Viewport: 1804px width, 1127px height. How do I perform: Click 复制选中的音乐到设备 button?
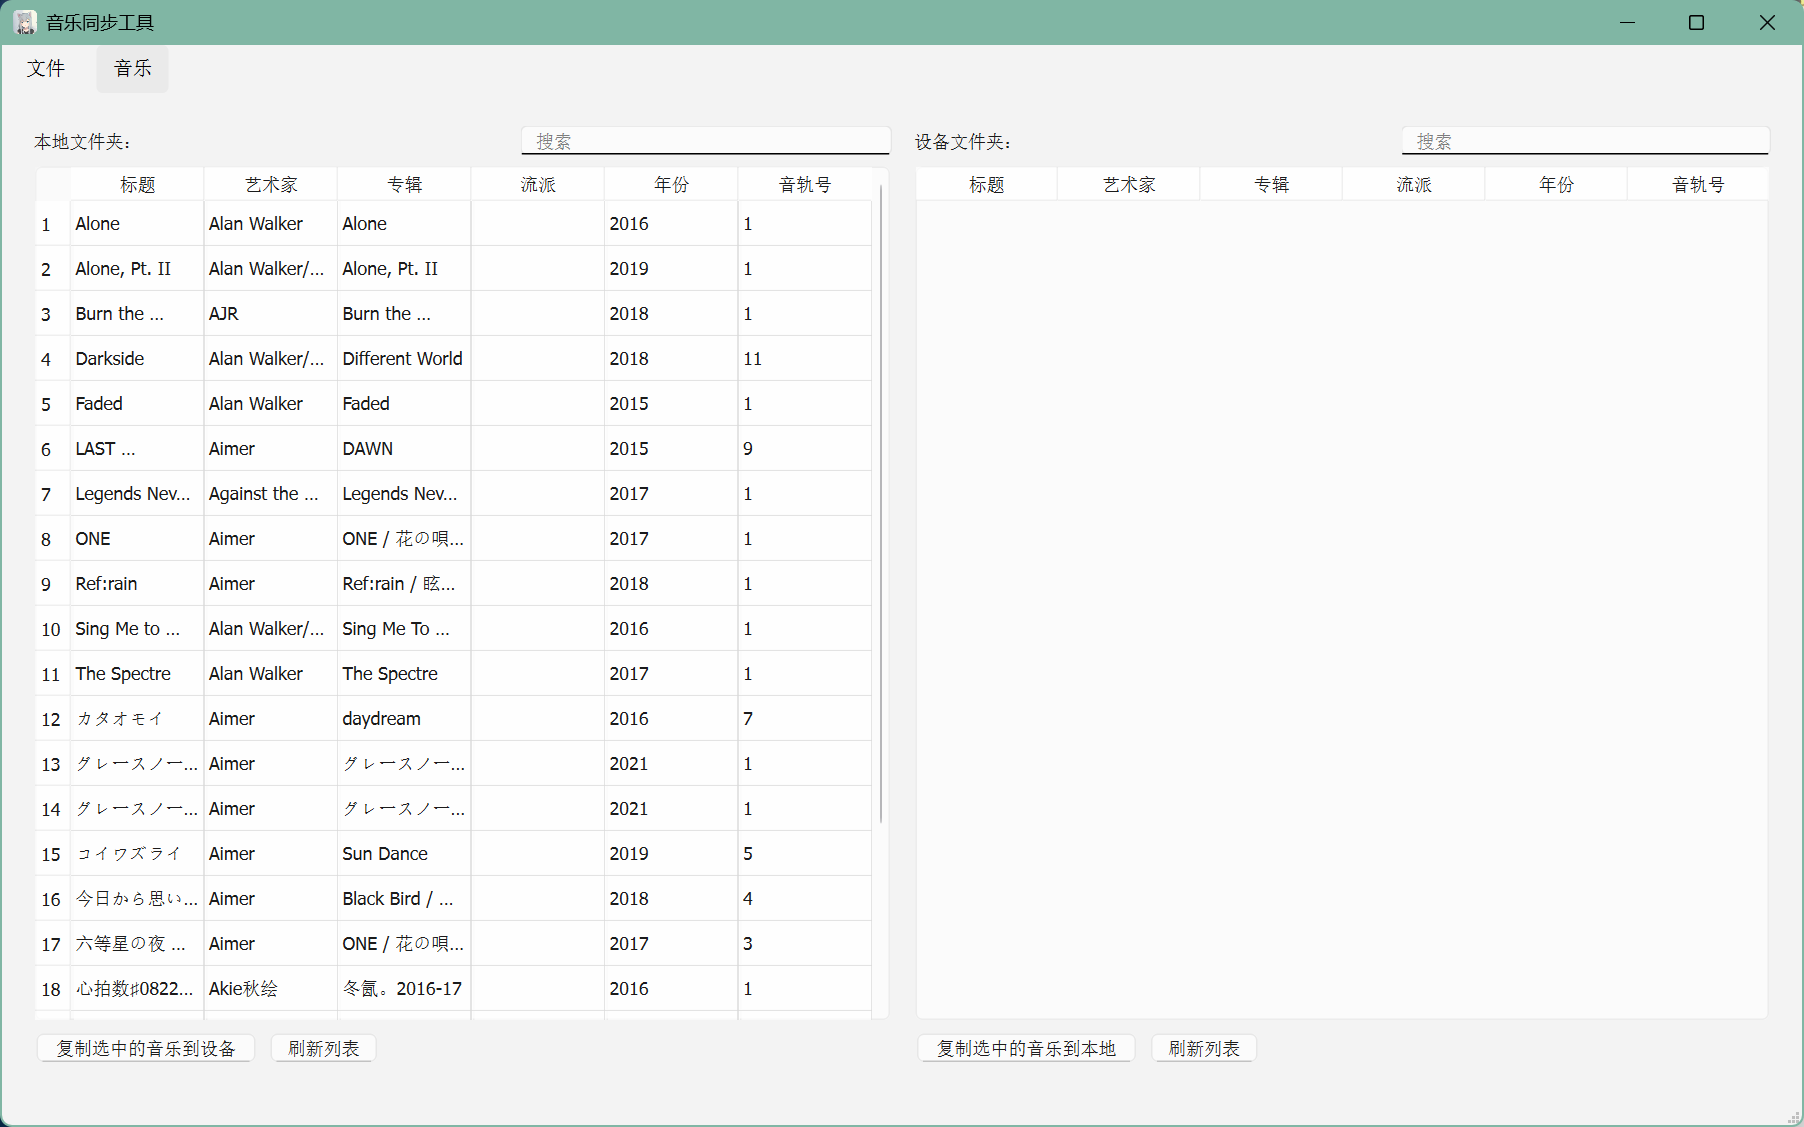point(146,1048)
